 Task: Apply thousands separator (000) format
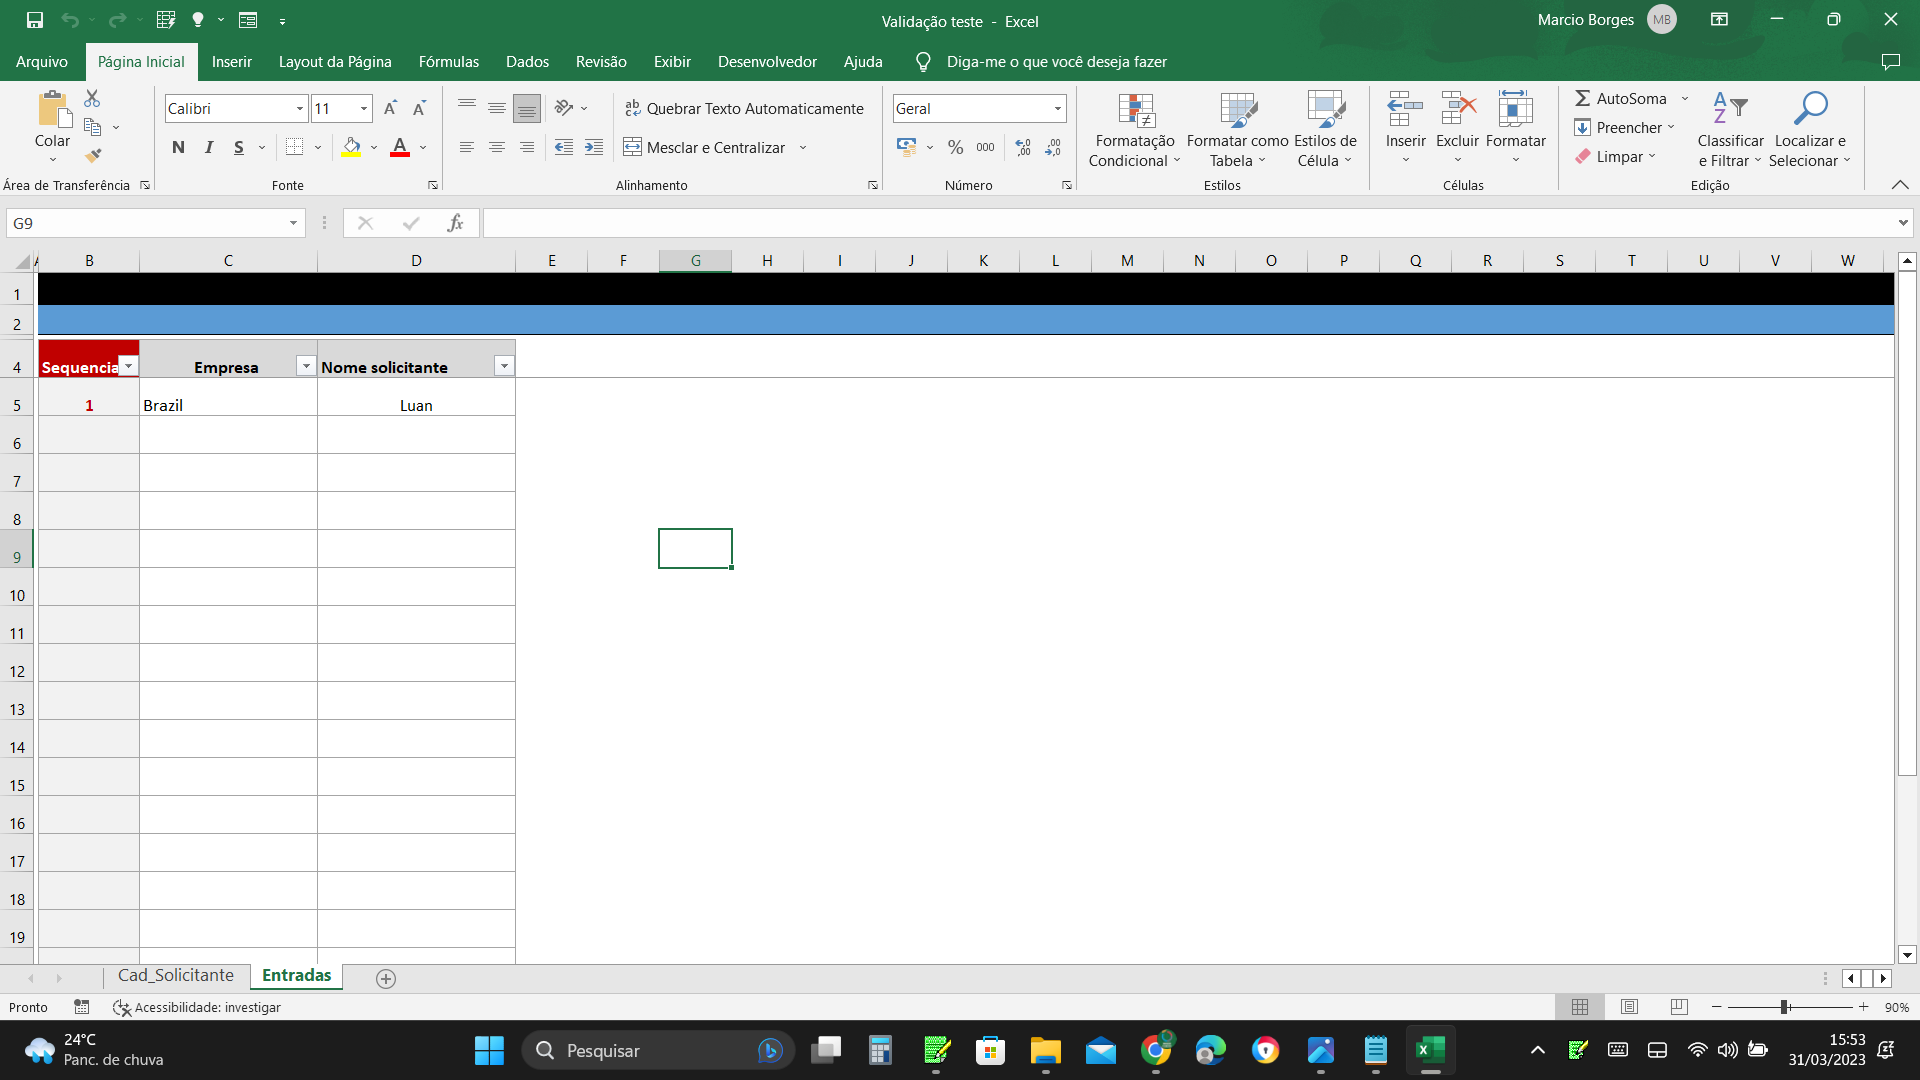tap(986, 147)
